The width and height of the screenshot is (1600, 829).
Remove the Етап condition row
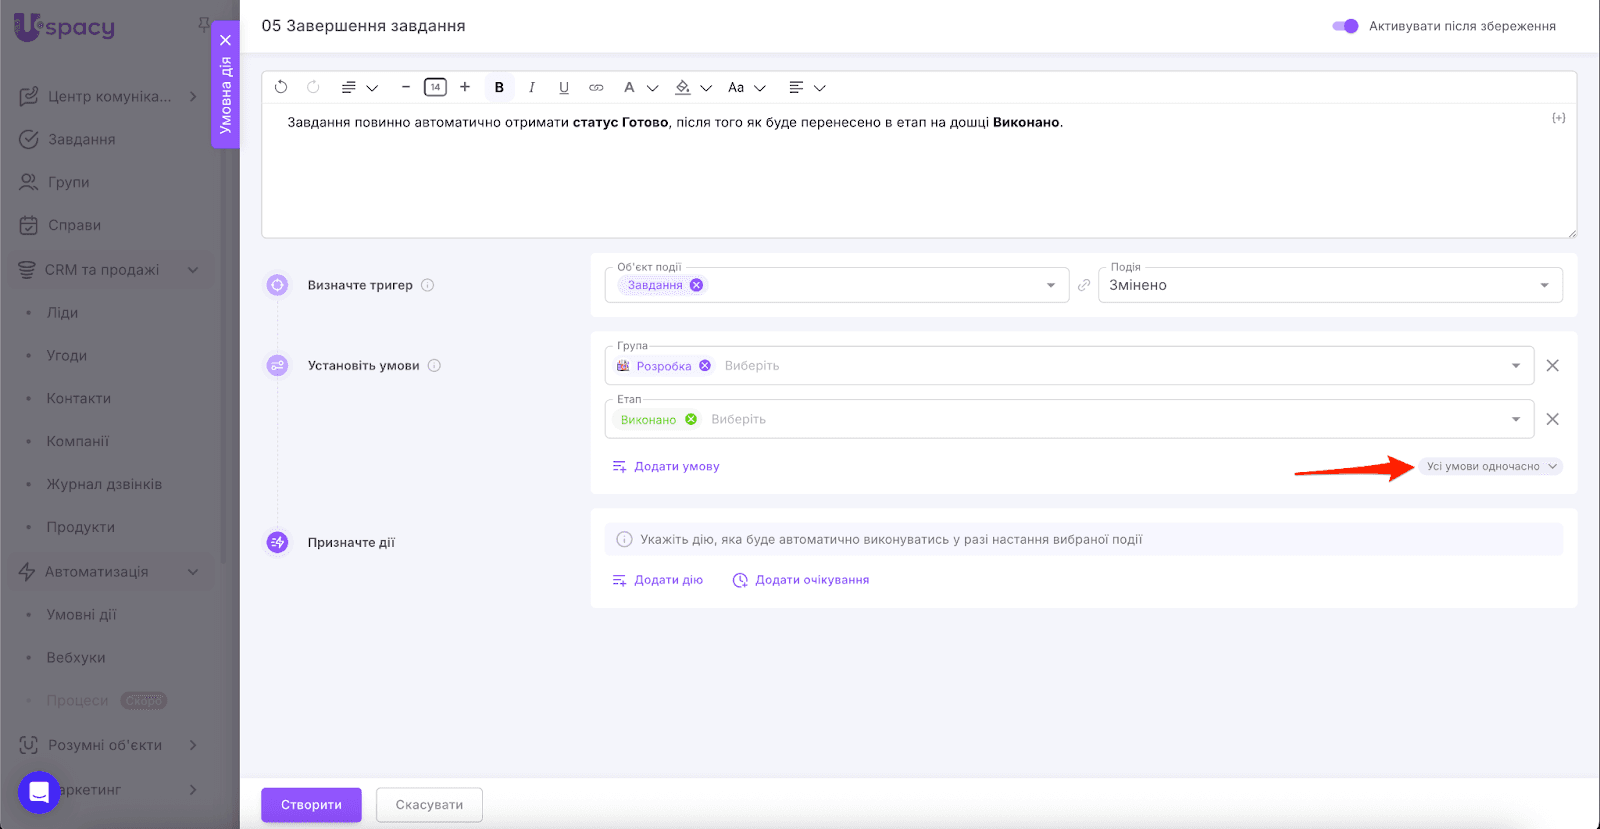(1552, 419)
